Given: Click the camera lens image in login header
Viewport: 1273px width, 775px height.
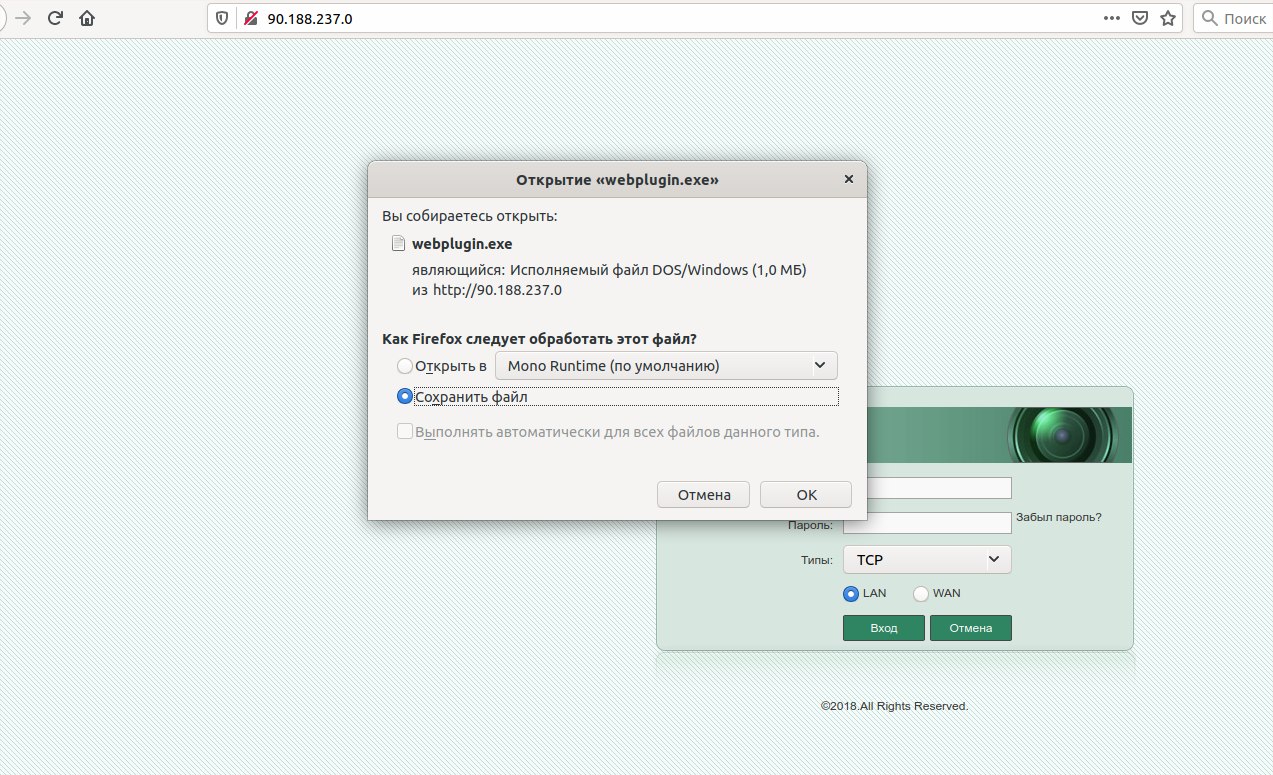Looking at the screenshot, I should (x=1062, y=435).
